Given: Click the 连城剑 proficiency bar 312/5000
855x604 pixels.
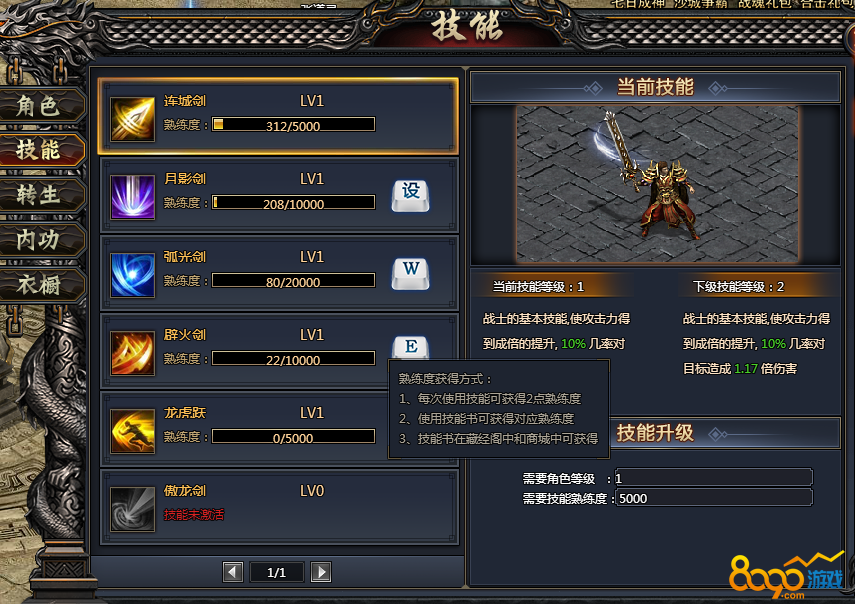Looking at the screenshot, I should [x=293, y=124].
